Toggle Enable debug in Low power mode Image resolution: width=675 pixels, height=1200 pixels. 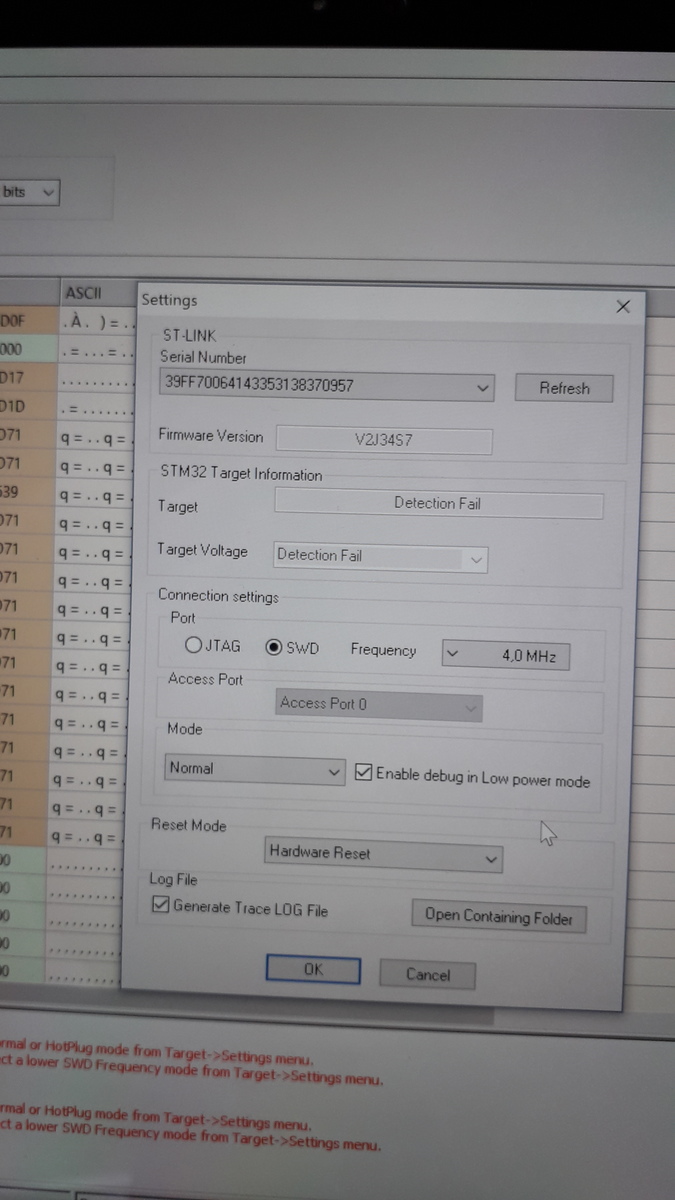pos(364,773)
